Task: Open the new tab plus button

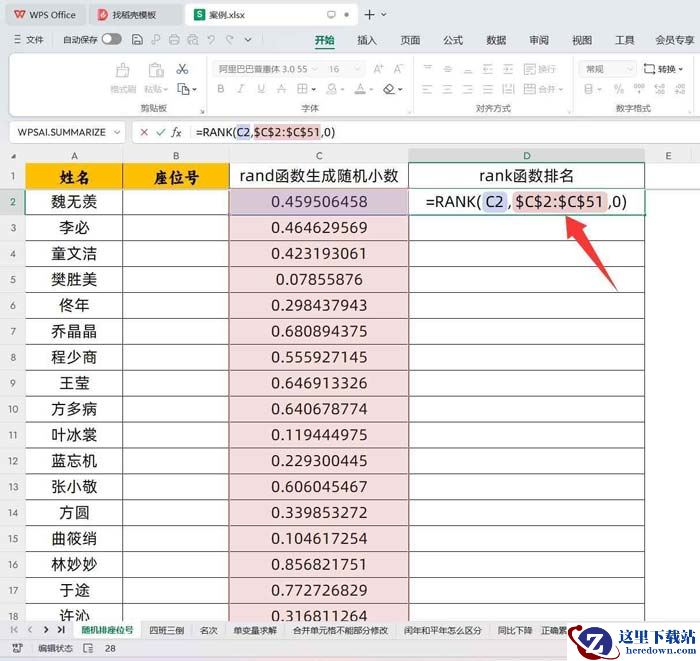Action: click(370, 15)
